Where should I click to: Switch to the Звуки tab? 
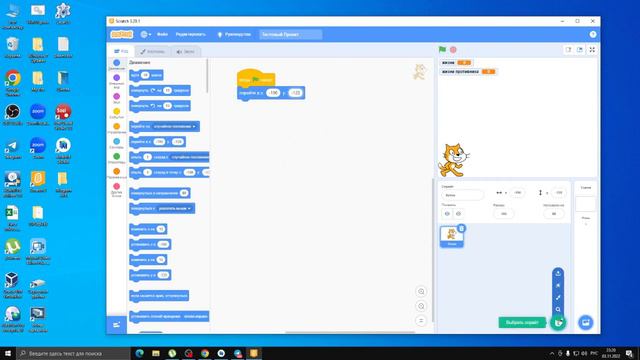click(x=185, y=51)
